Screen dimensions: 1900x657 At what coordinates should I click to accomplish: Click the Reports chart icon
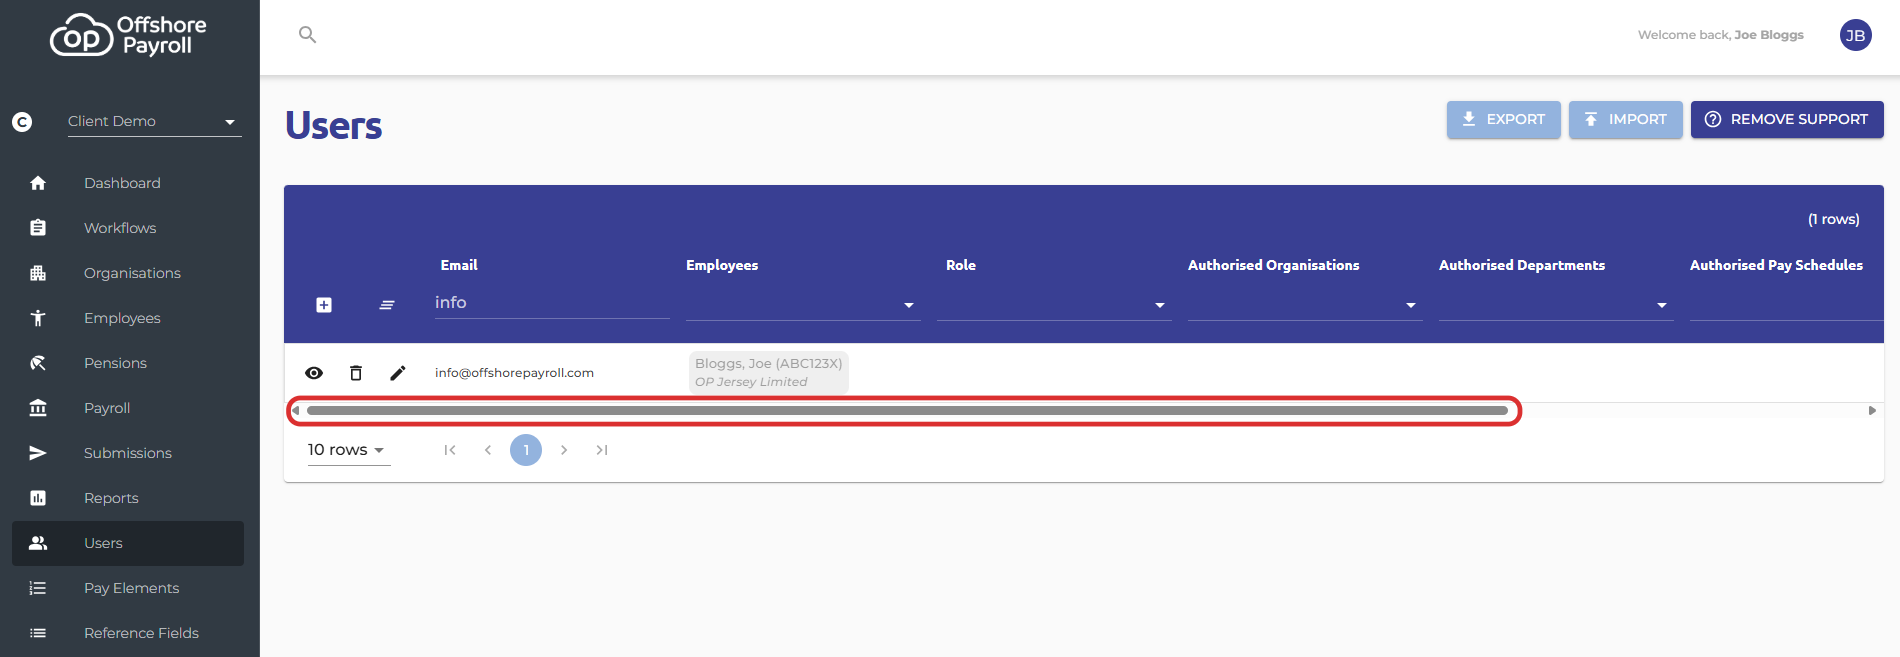(38, 498)
